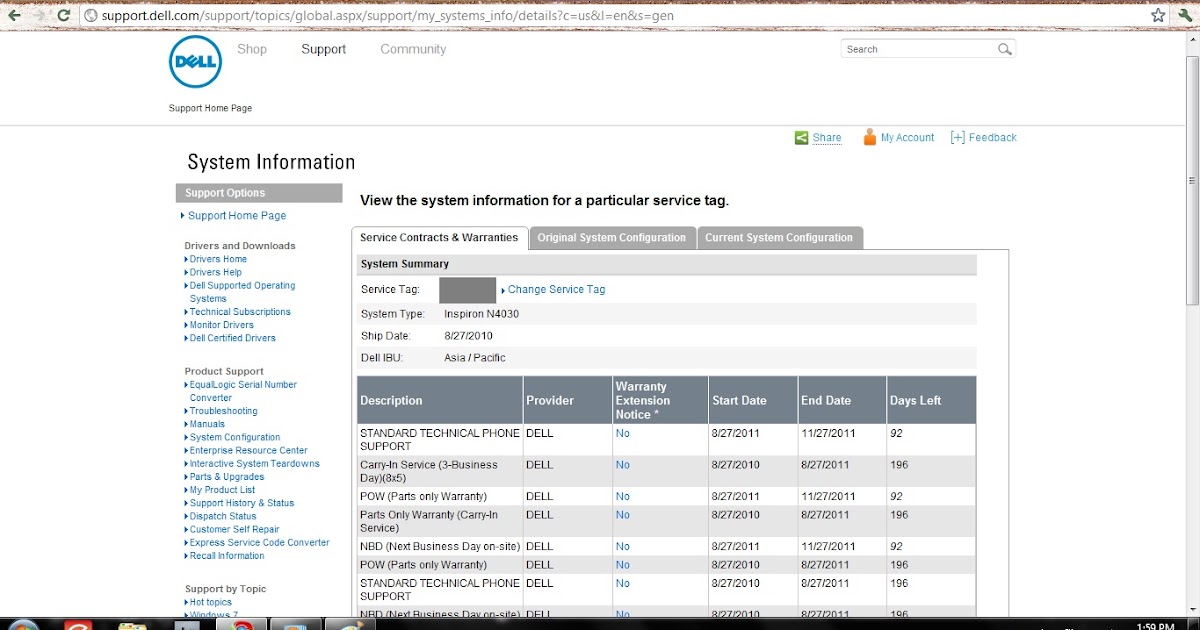Open EqualLogic Serial Number Converter link
The image size is (1200, 630).
tap(243, 391)
